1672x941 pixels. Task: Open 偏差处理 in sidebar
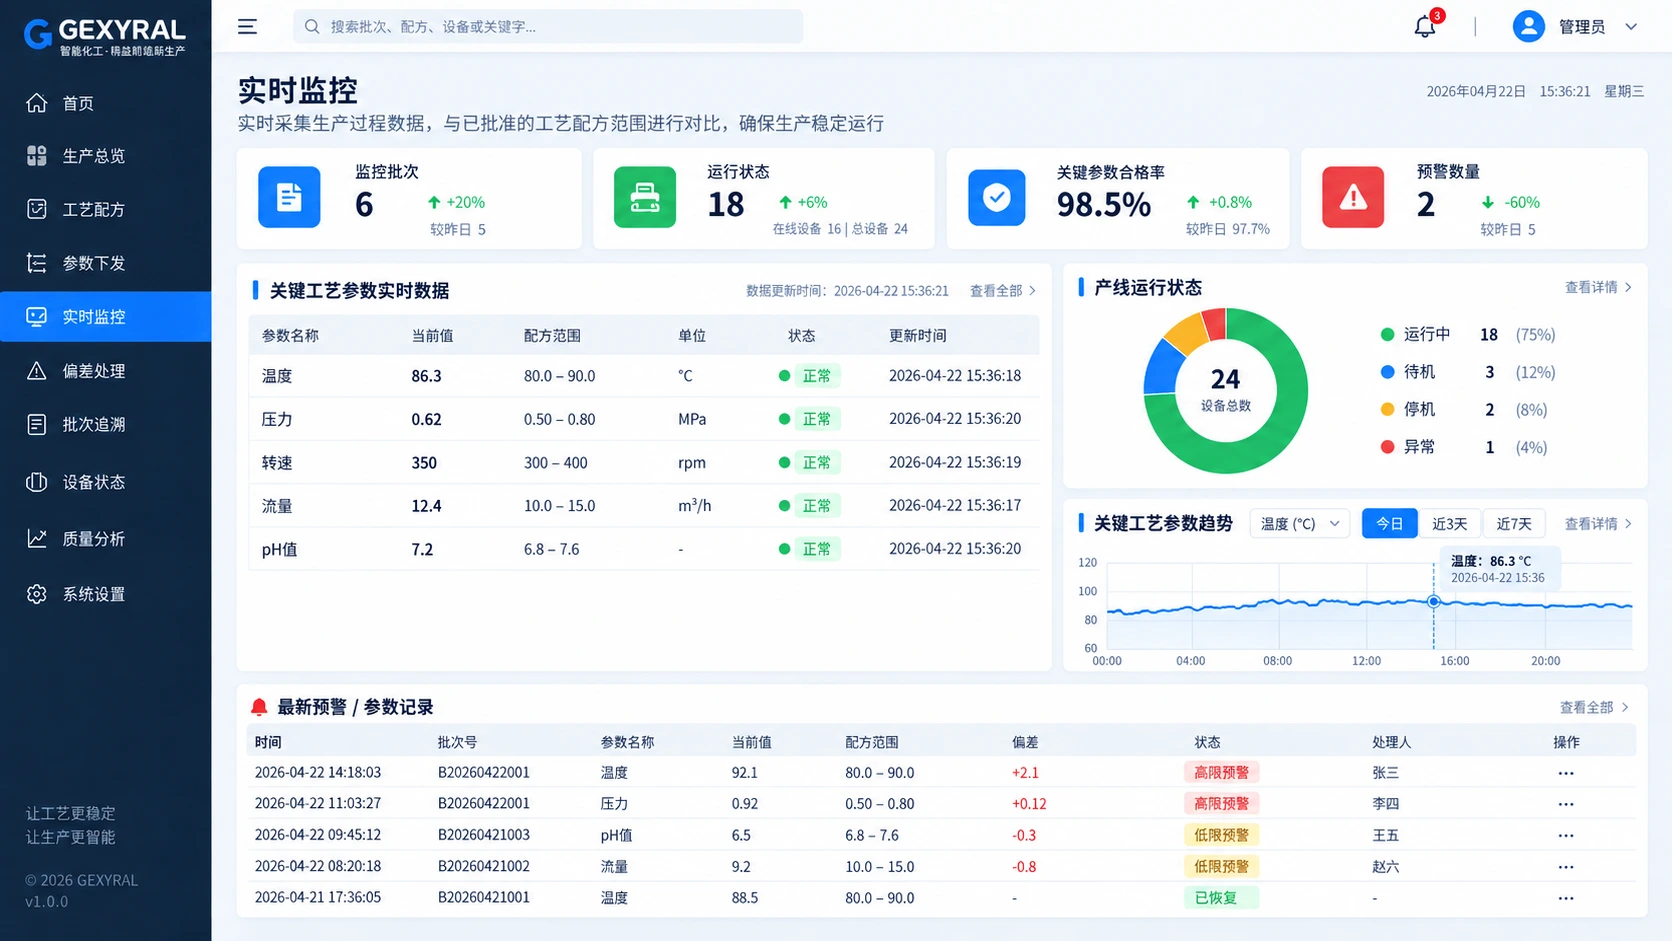[x=106, y=371]
